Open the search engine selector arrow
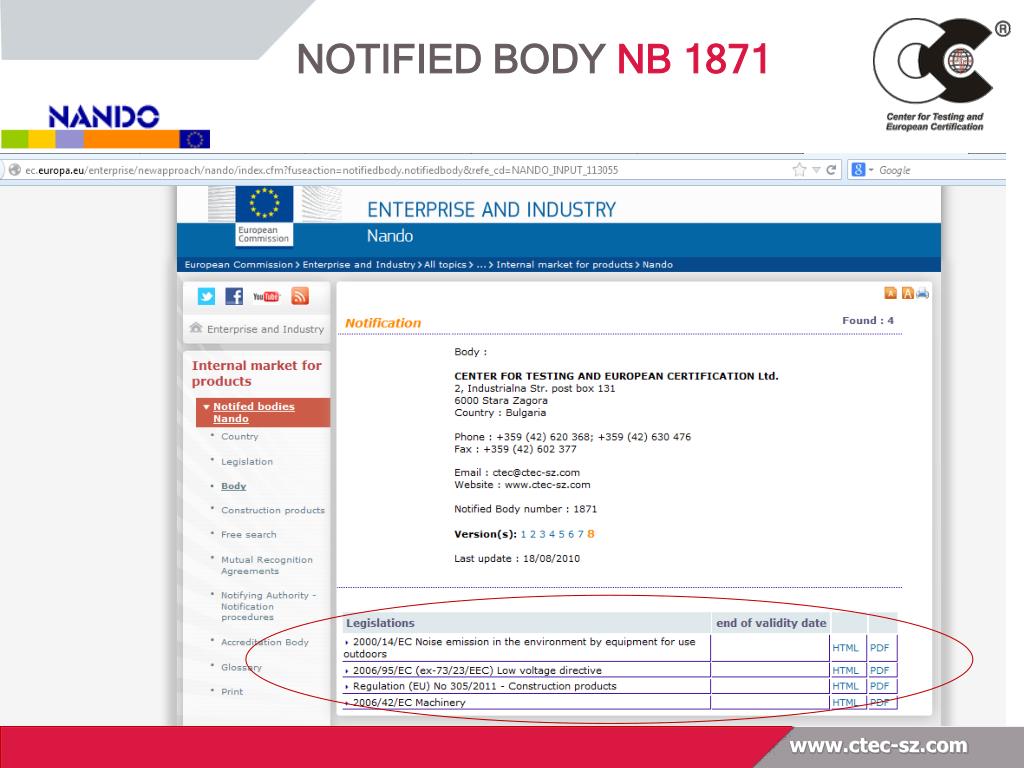1024x768 pixels. [871, 170]
